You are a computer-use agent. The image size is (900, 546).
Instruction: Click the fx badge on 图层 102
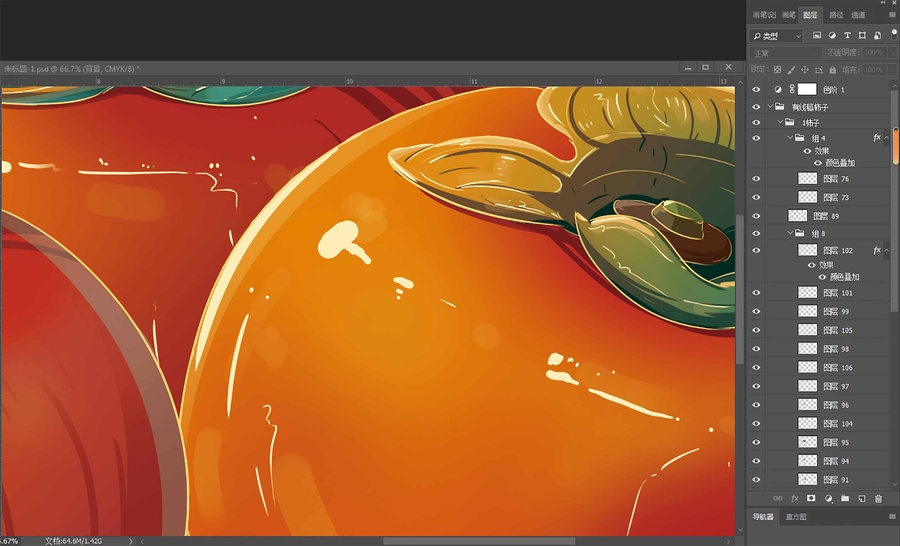coord(876,250)
